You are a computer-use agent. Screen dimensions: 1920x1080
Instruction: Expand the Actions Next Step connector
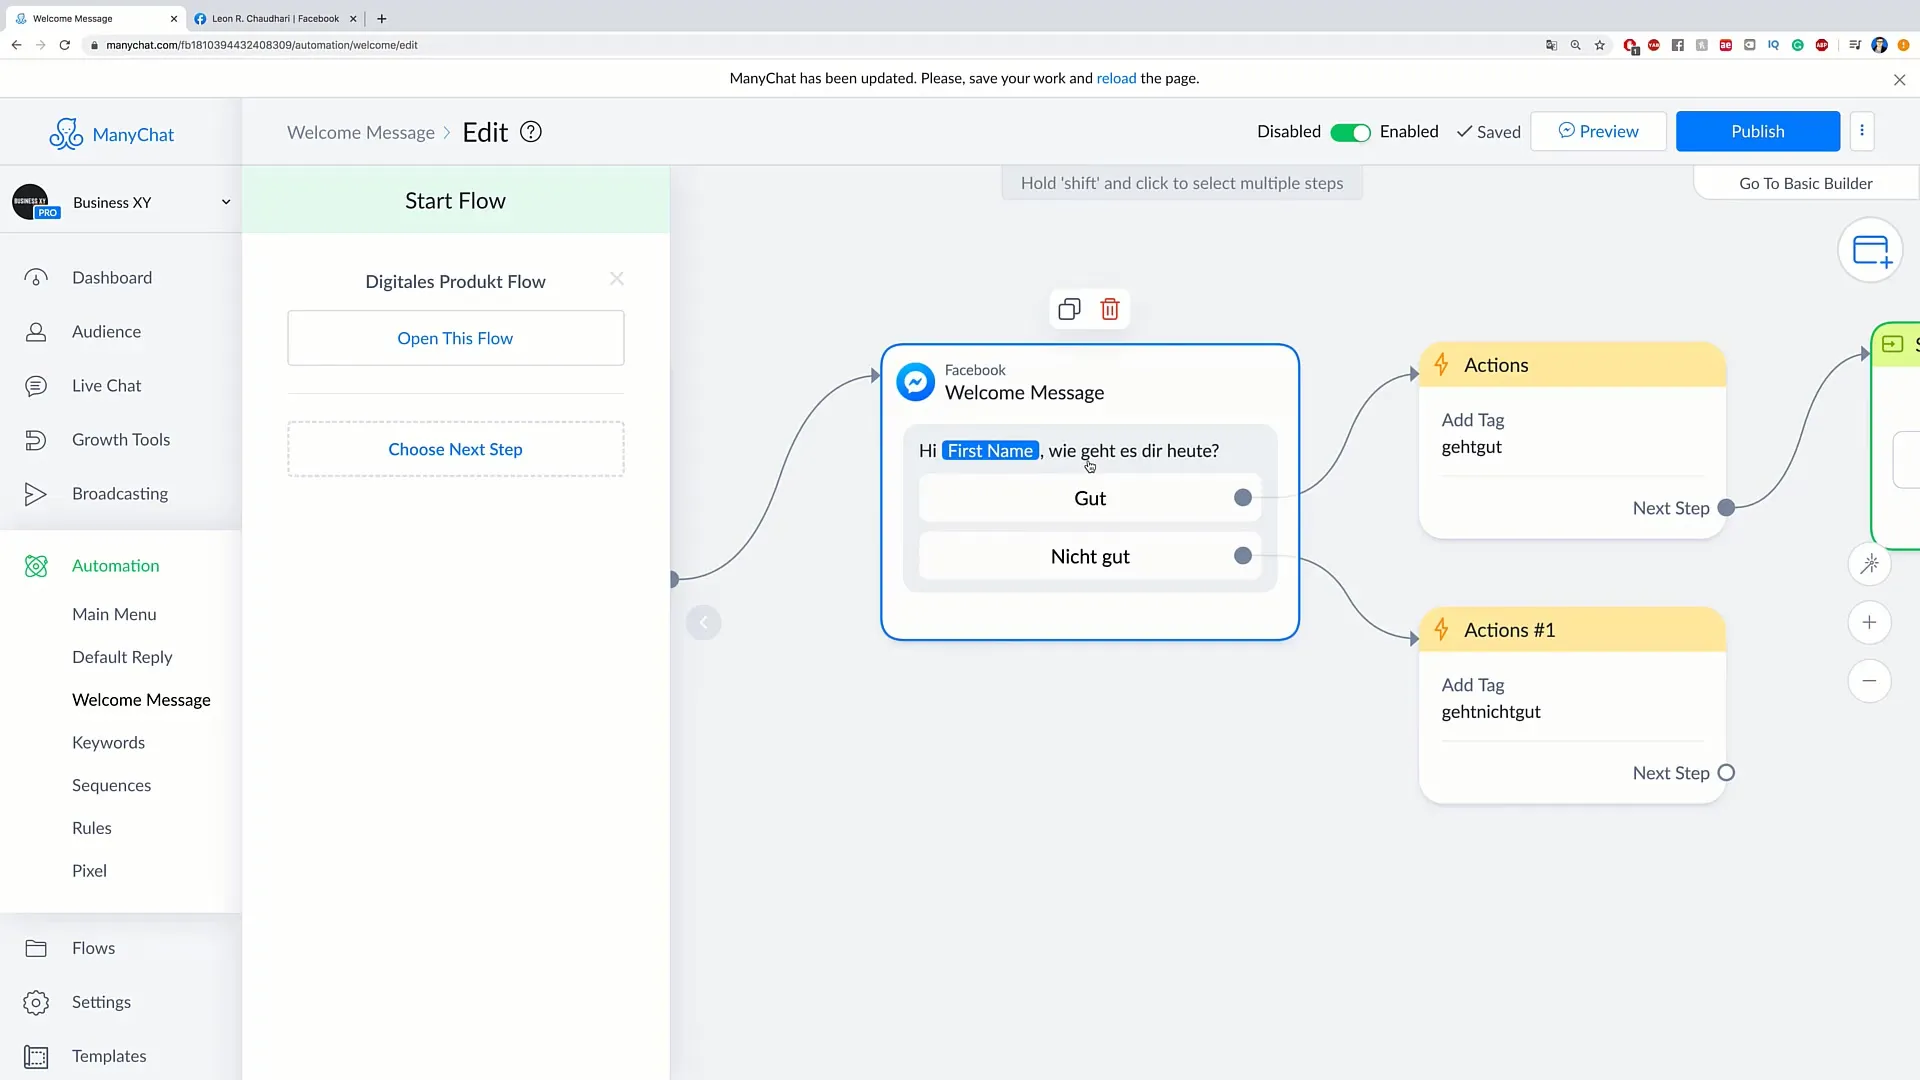[1727, 508]
